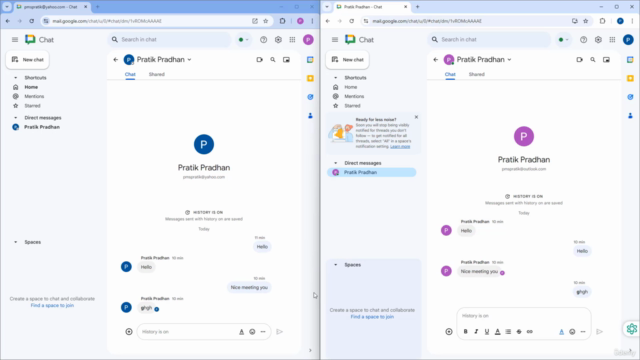Start video call in left window chat header
Image resolution: width=640 pixels, height=360 pixels.
tap(259, 60)
